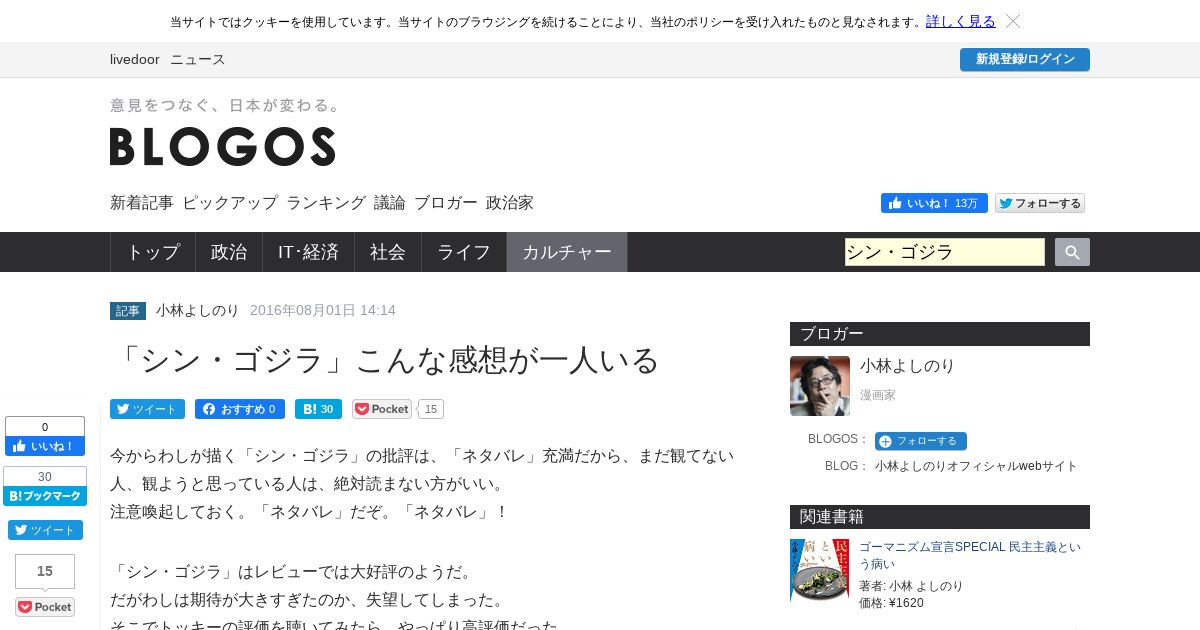
Task: Select ライフ category tab
Action: tap(464, 252)
